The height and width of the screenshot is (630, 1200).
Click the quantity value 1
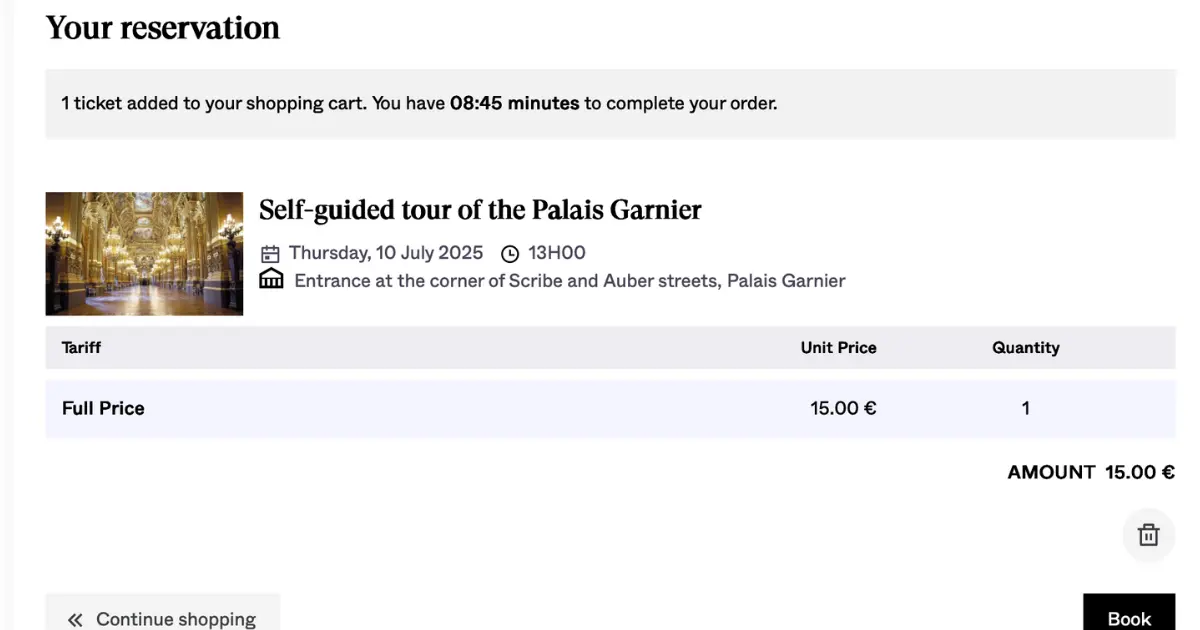[1025, 408]
